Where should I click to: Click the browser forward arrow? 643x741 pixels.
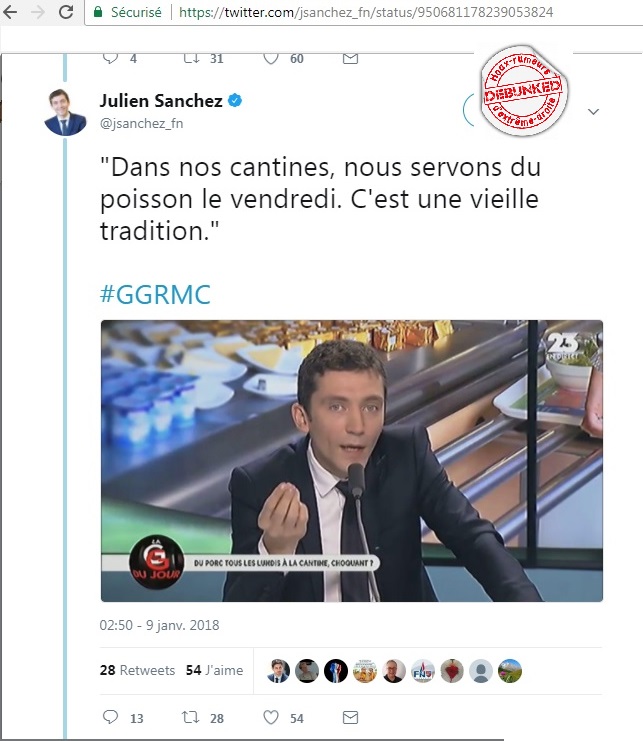click(x=37, y=12)
